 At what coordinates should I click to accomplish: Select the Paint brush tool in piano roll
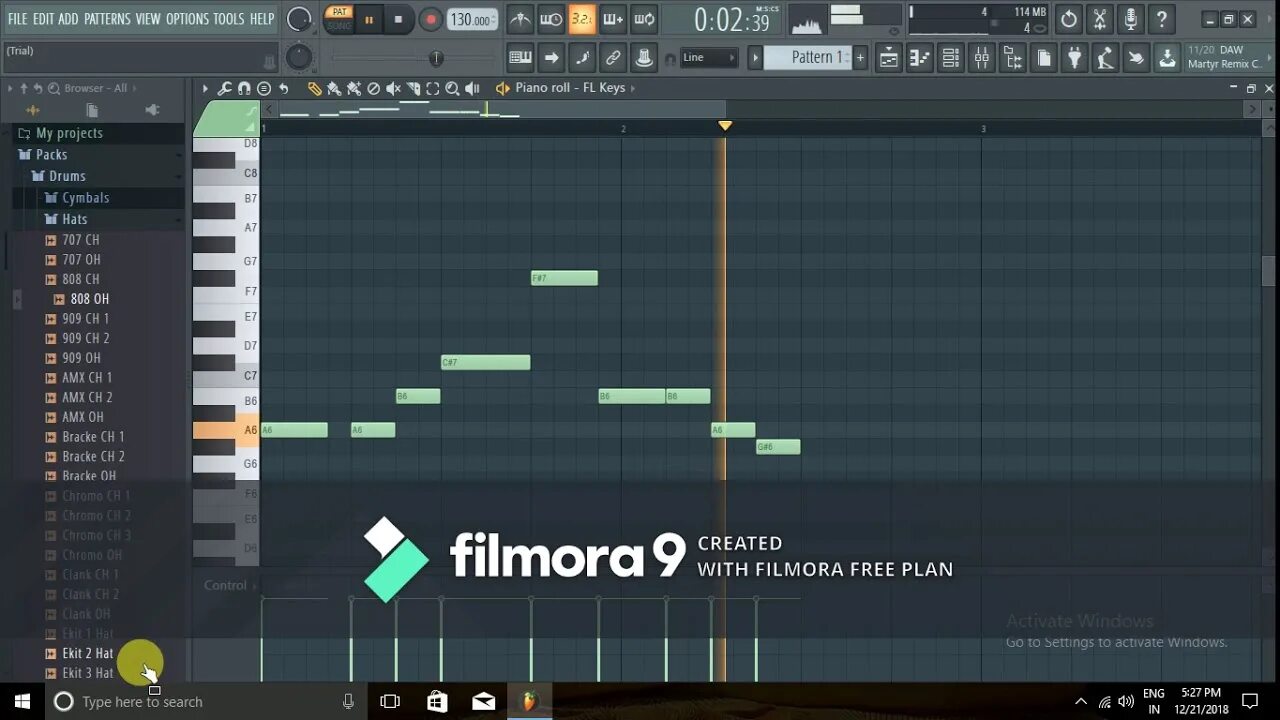tap(334, 88)
